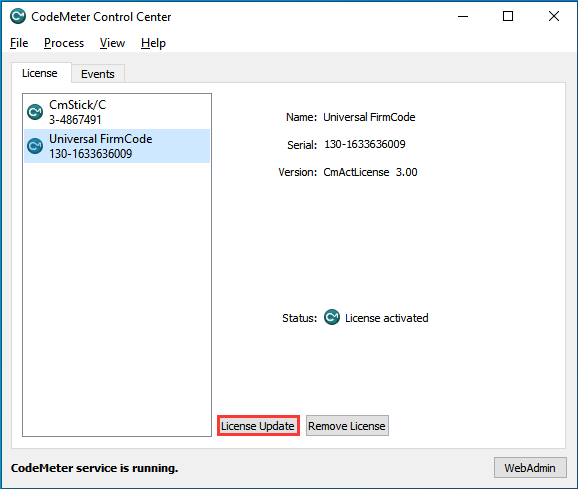Open the Process menu
Image resolution: width=578 pixels, height=489 pixels.
(x=64, y=43)
